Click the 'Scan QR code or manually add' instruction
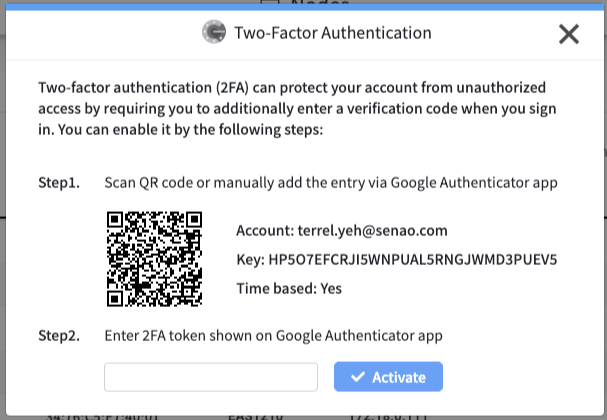The width and height of the screenshot is (607, 420). 330,183
